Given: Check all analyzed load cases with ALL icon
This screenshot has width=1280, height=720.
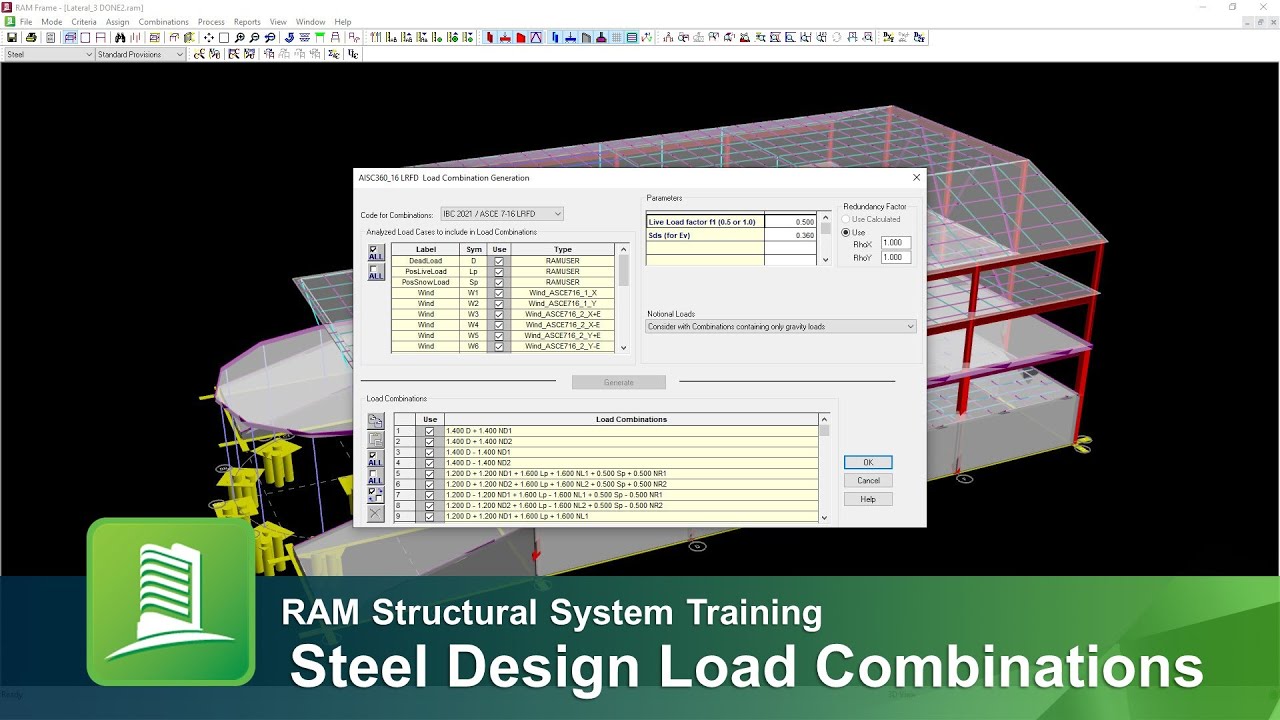Looking at the screenshot, I should (x=376, y=253).
